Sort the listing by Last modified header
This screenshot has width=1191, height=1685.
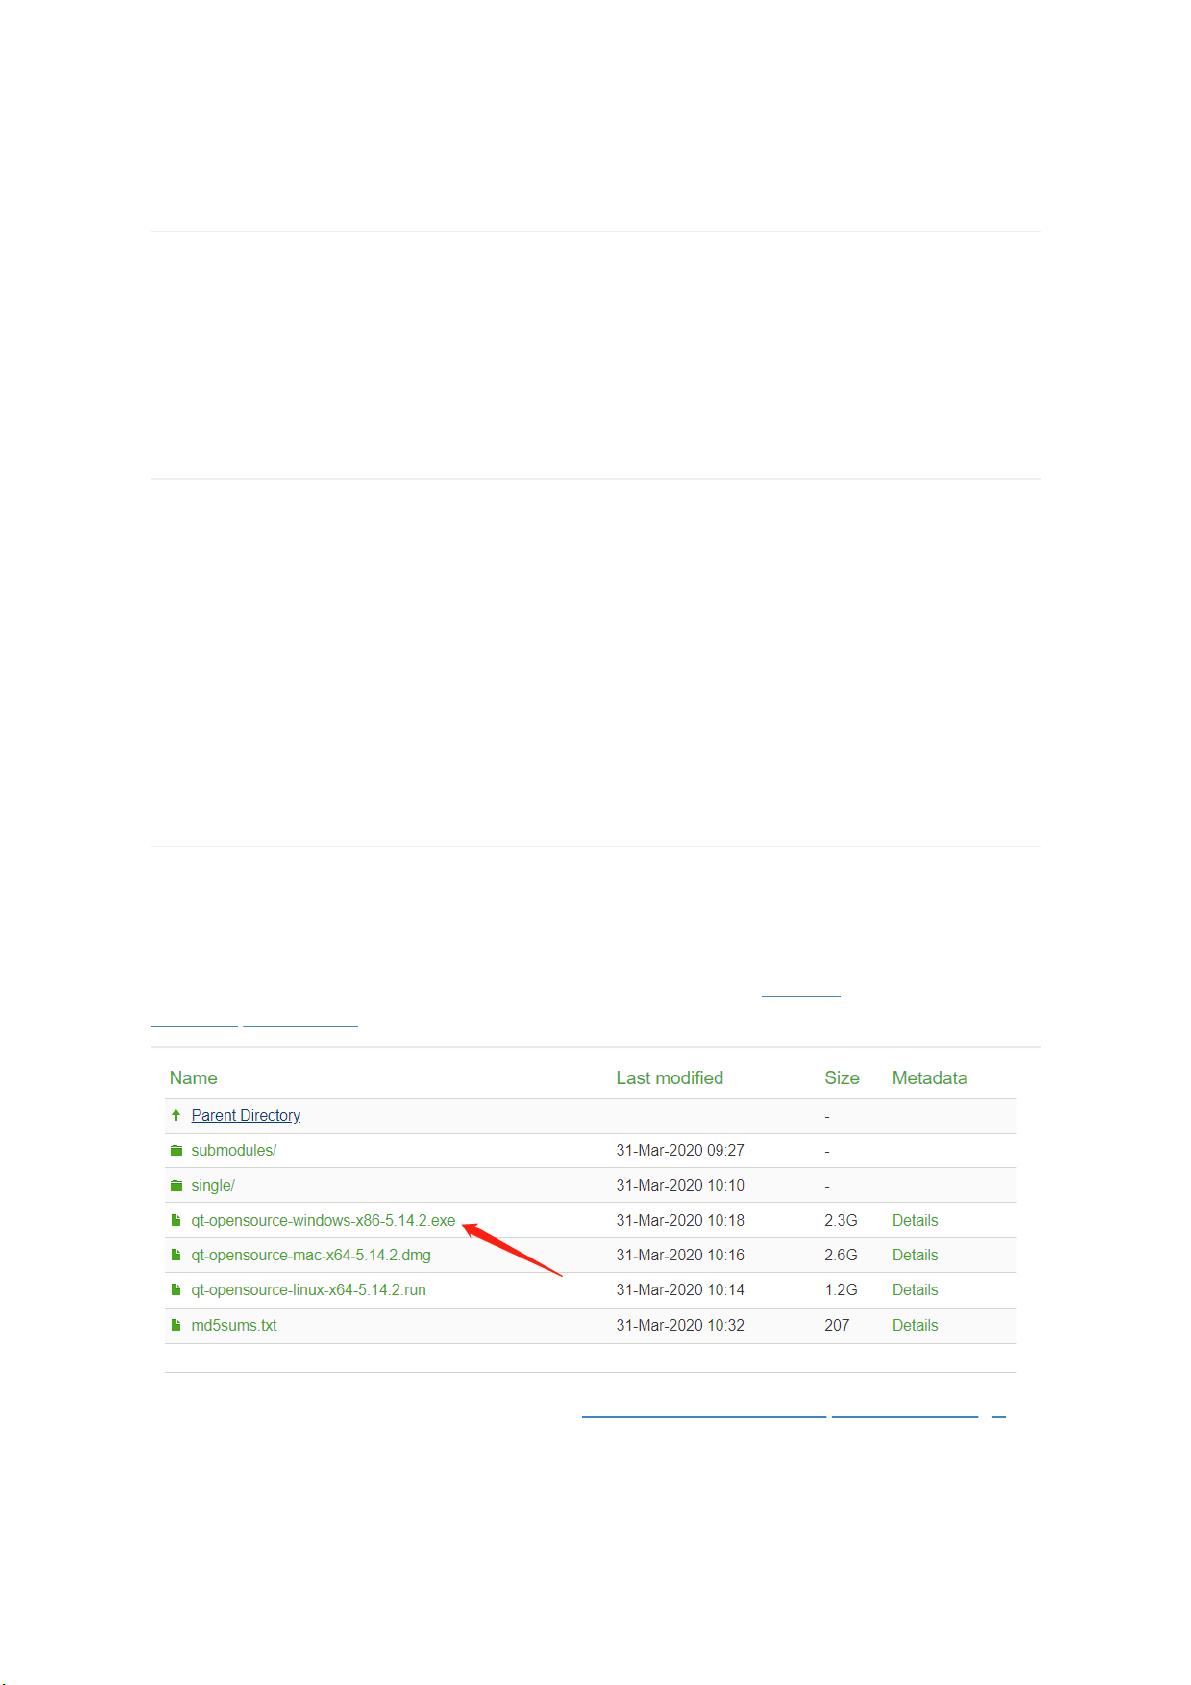[x=669, y=1078]
